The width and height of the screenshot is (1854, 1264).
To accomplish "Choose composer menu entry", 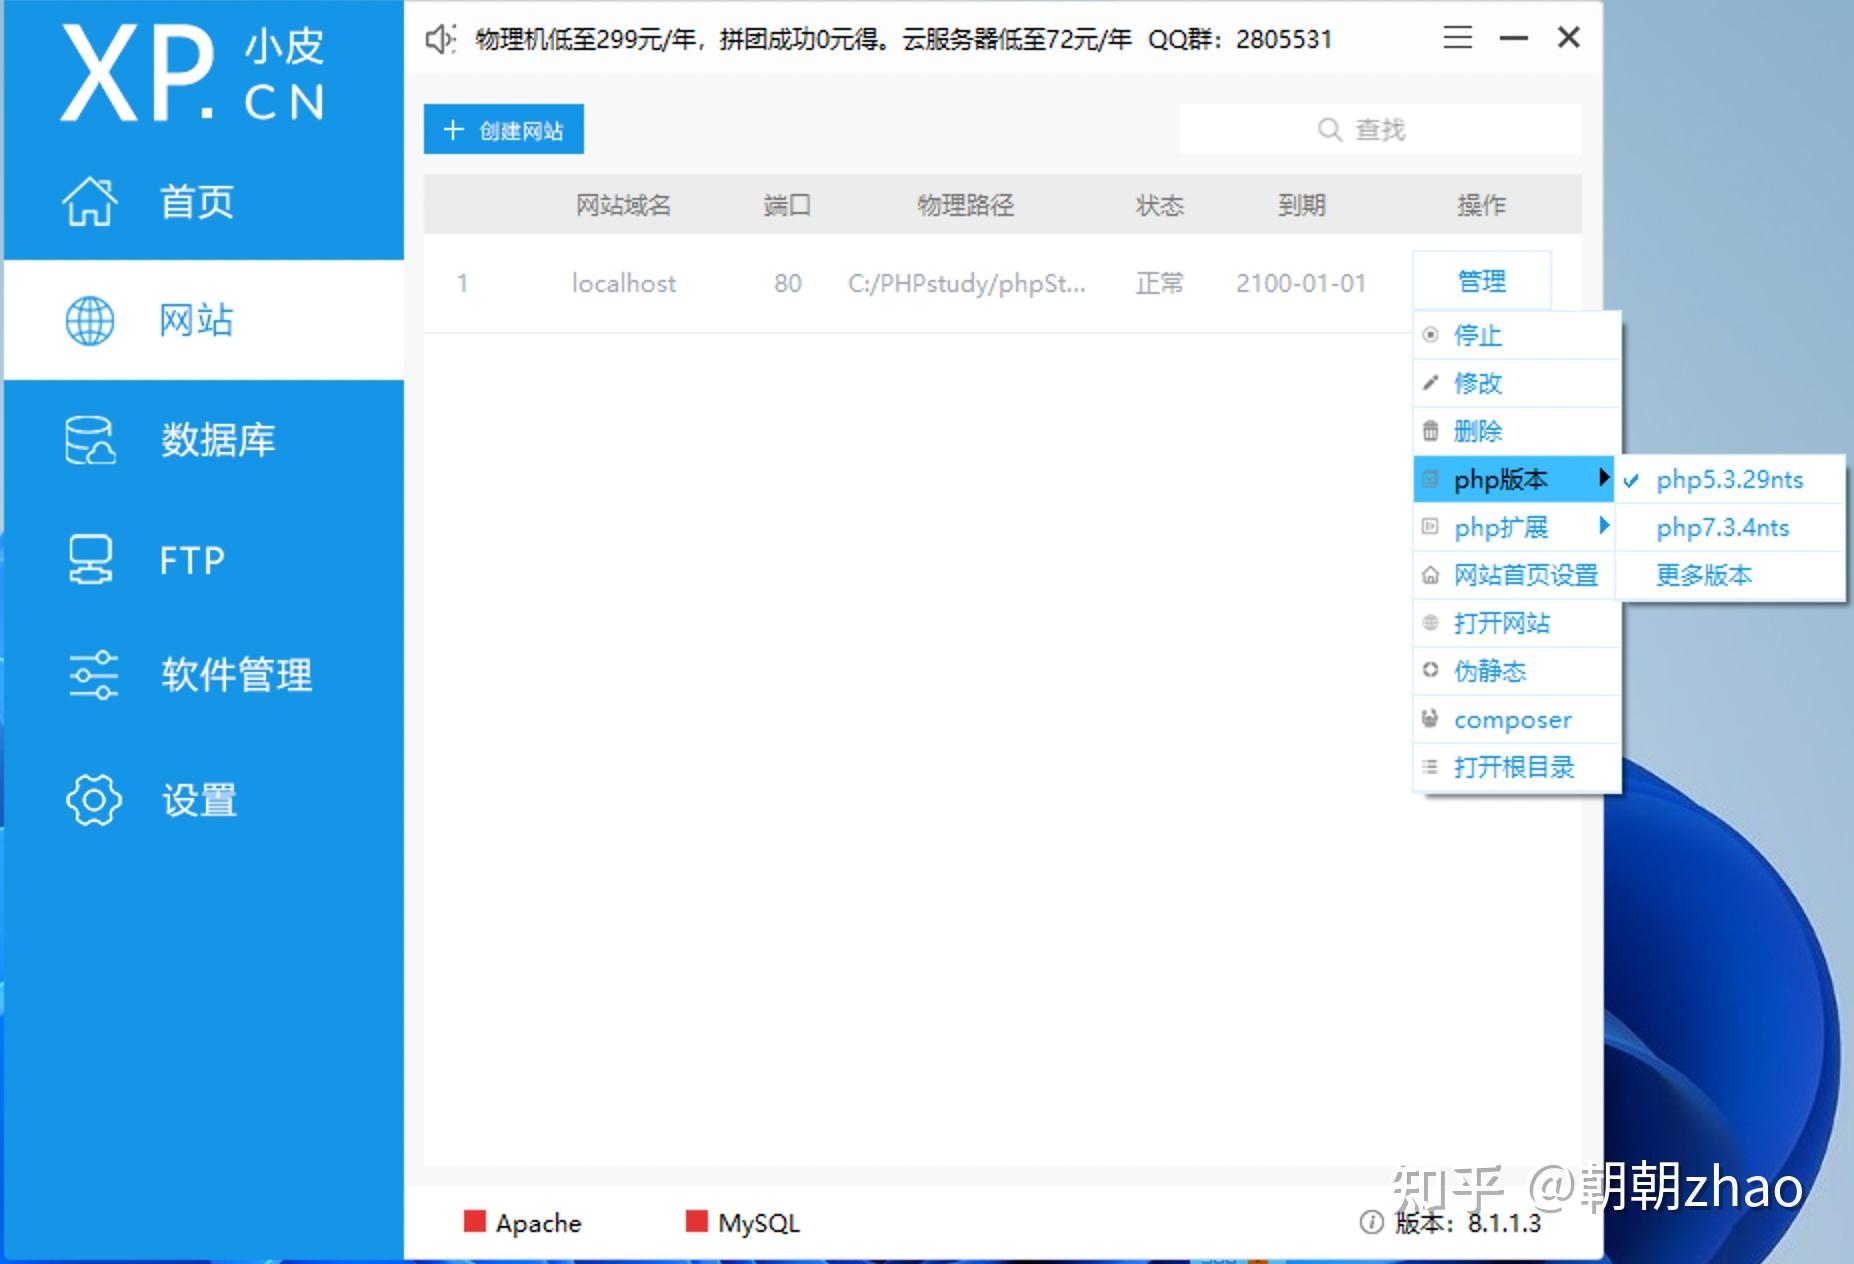I will click(1516, 719).
